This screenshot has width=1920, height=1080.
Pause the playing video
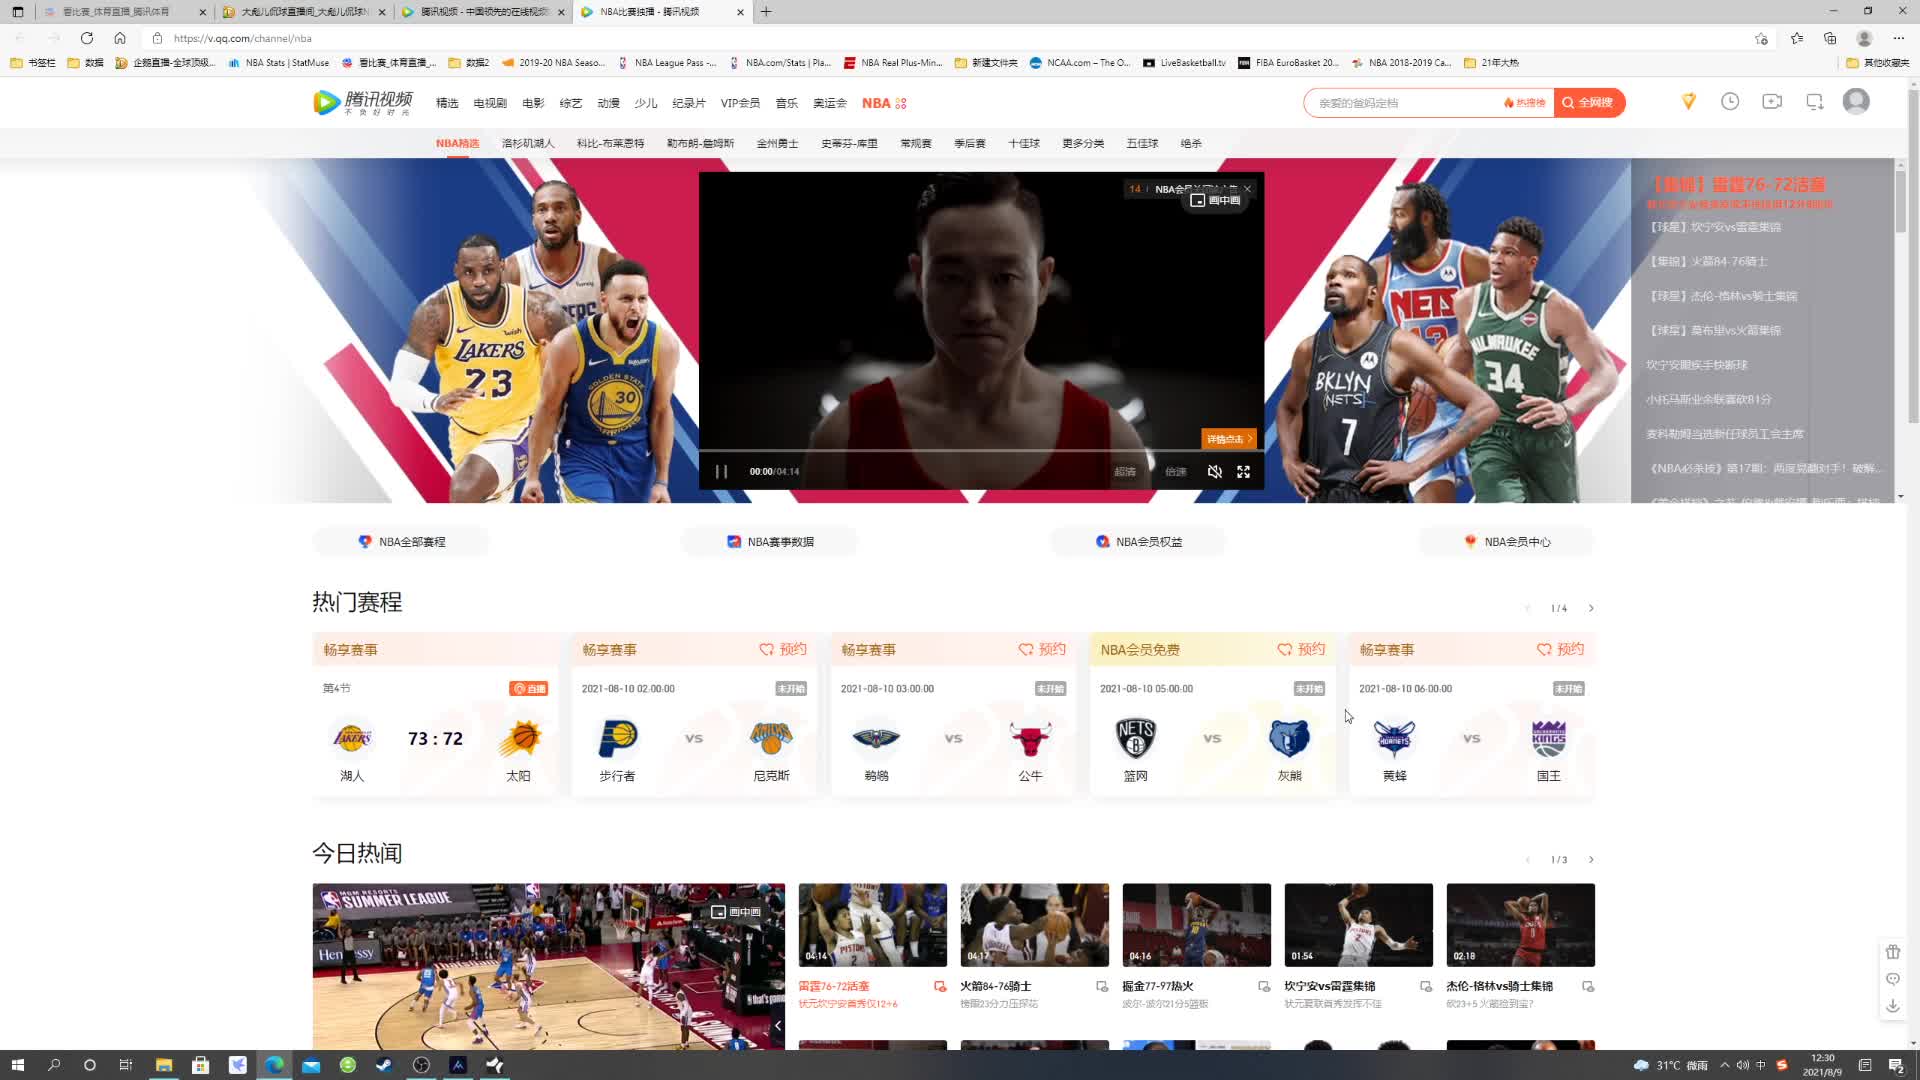point(721,472)
